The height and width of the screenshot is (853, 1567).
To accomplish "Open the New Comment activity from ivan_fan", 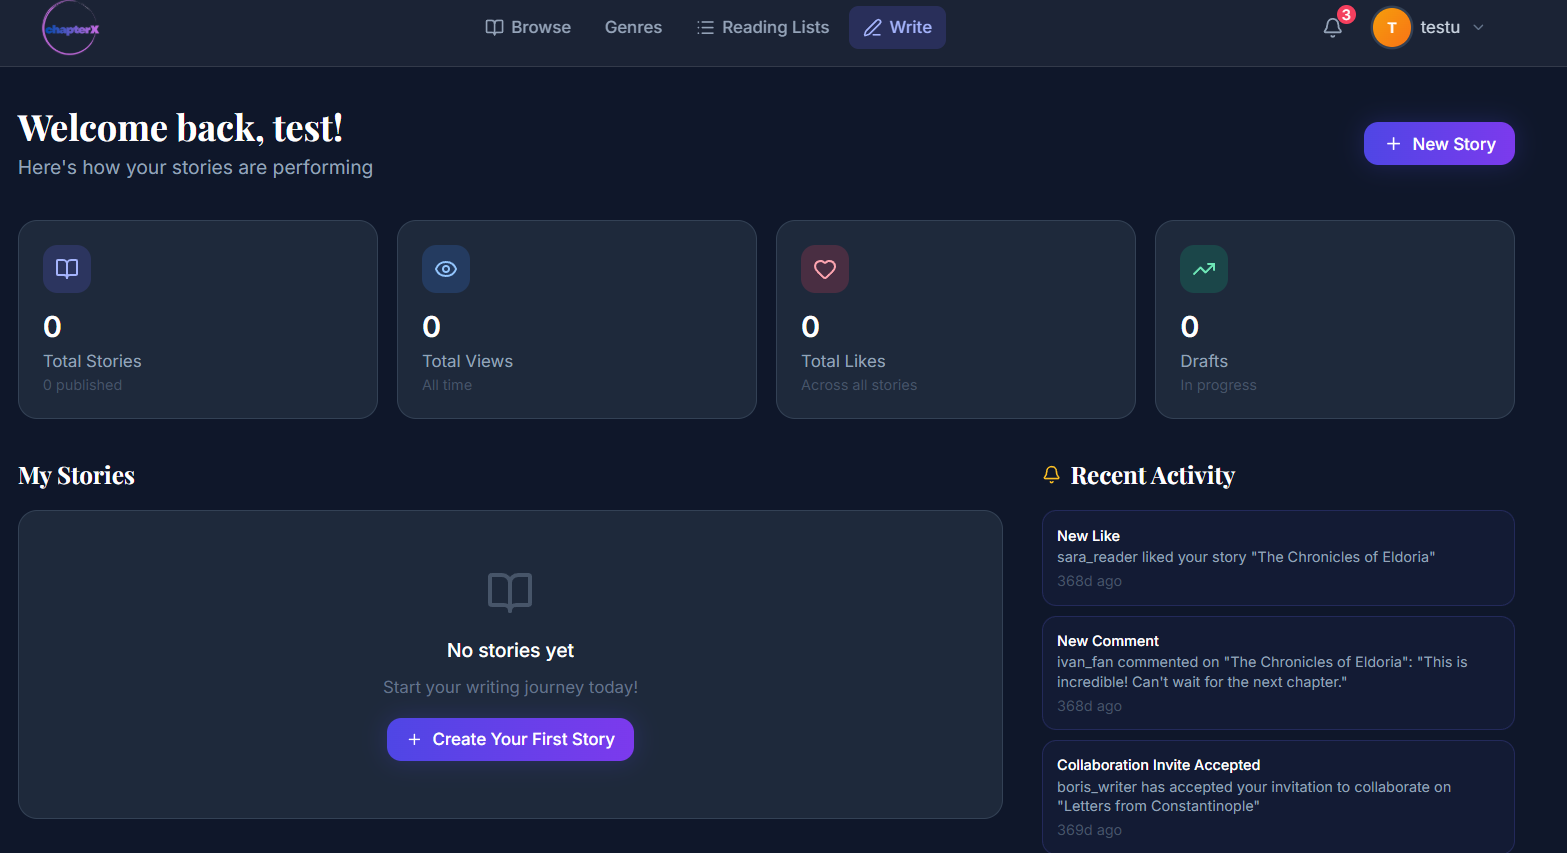I will [1277, 672].
